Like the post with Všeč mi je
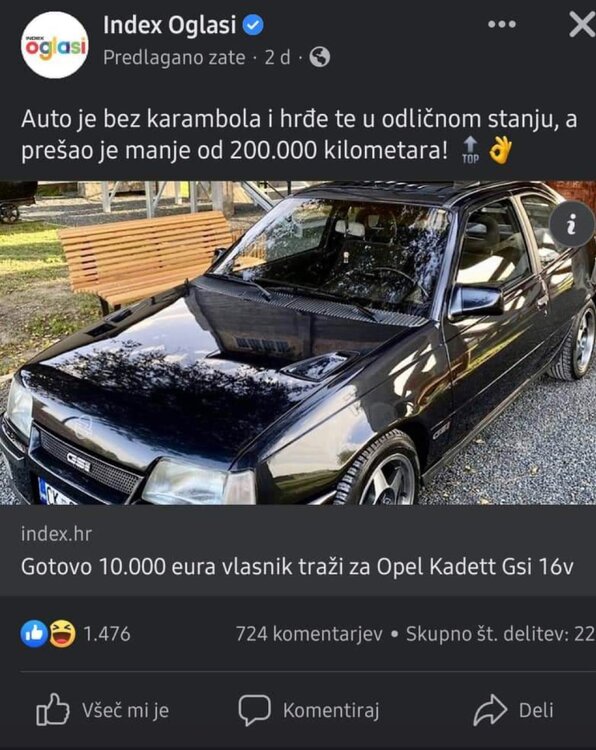 click(x=103, y=710)
